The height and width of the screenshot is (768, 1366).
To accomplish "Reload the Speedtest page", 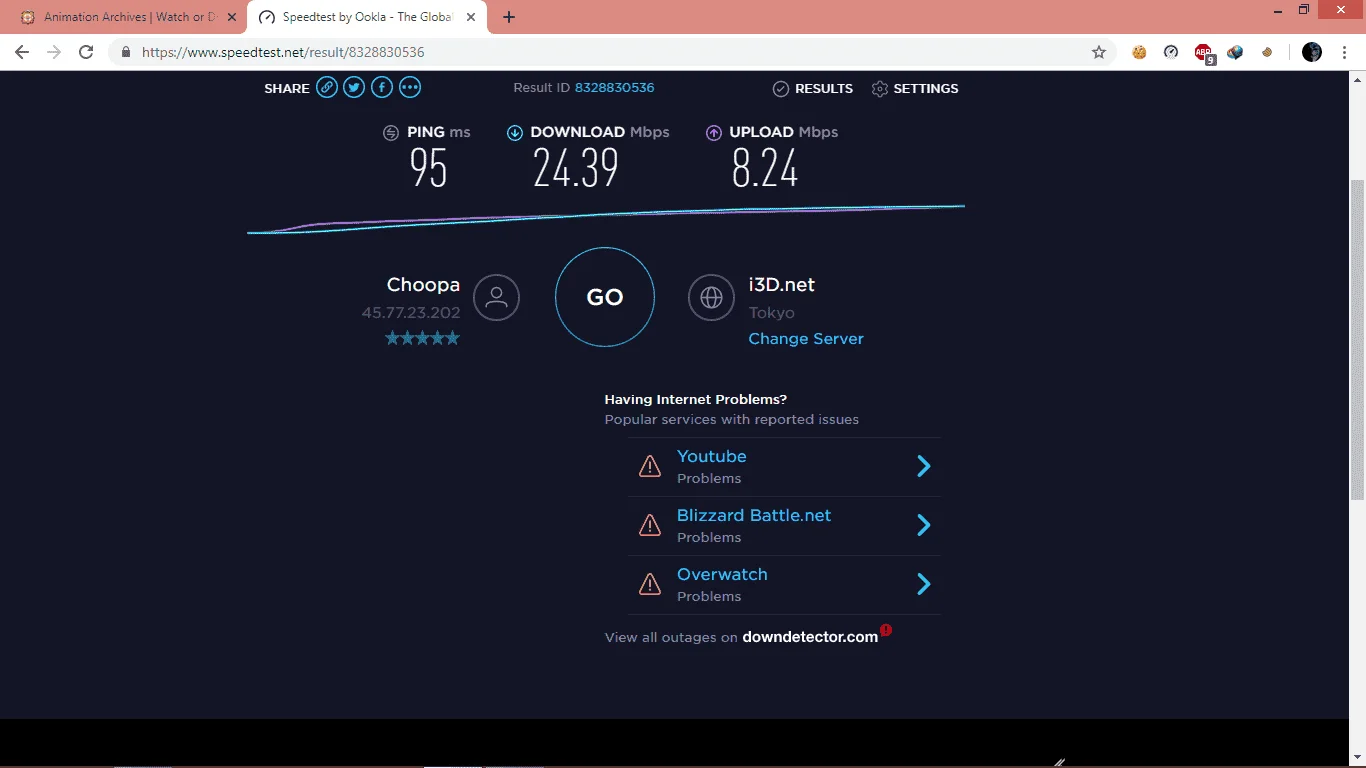I will click(x=86, y=52).
